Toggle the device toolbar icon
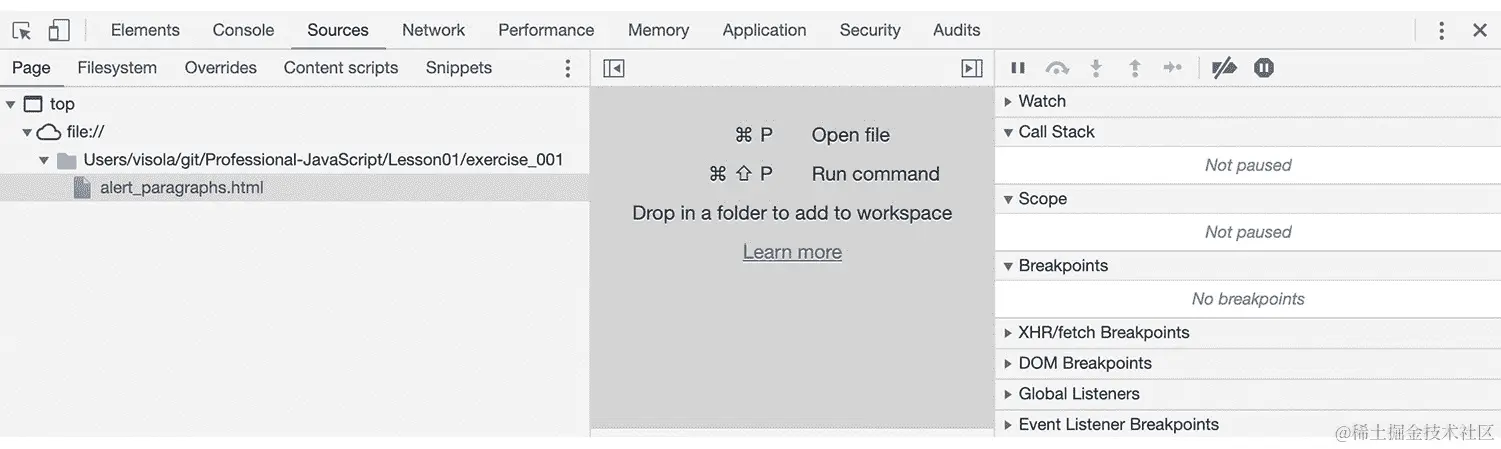 point(59,30)
